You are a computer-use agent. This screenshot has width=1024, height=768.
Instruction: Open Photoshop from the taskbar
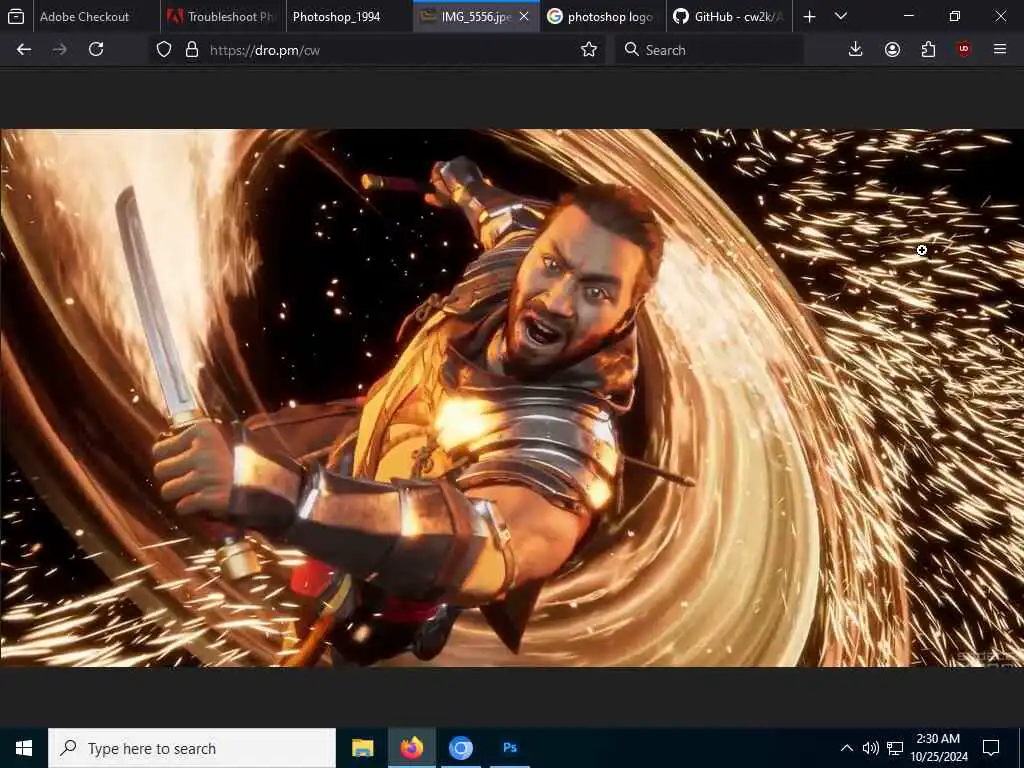[x=510, y=748]
